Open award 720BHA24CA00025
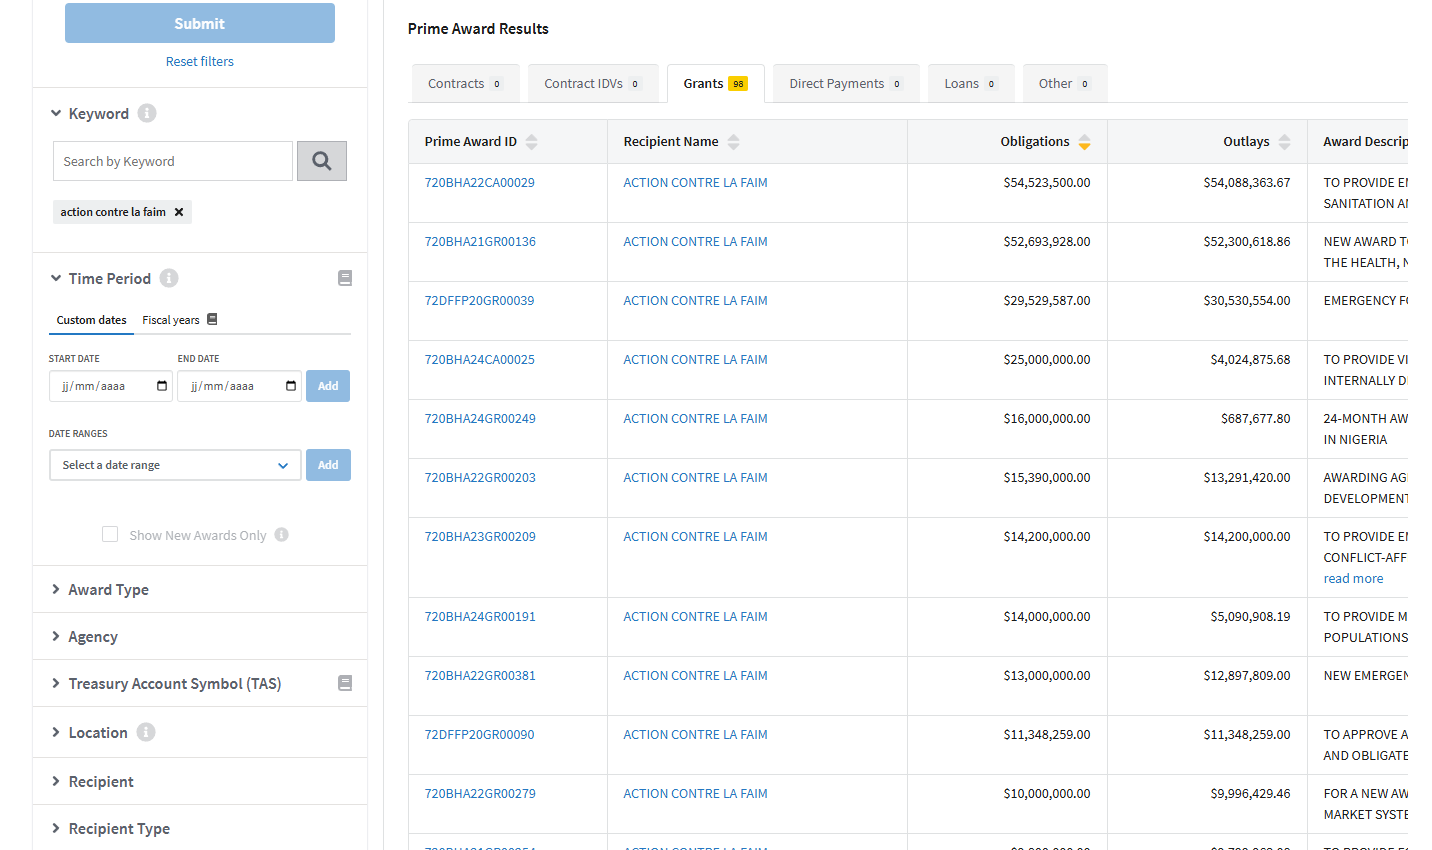Image resolution: width=1432 pixels, height=850 pixels. pos(480,359)
